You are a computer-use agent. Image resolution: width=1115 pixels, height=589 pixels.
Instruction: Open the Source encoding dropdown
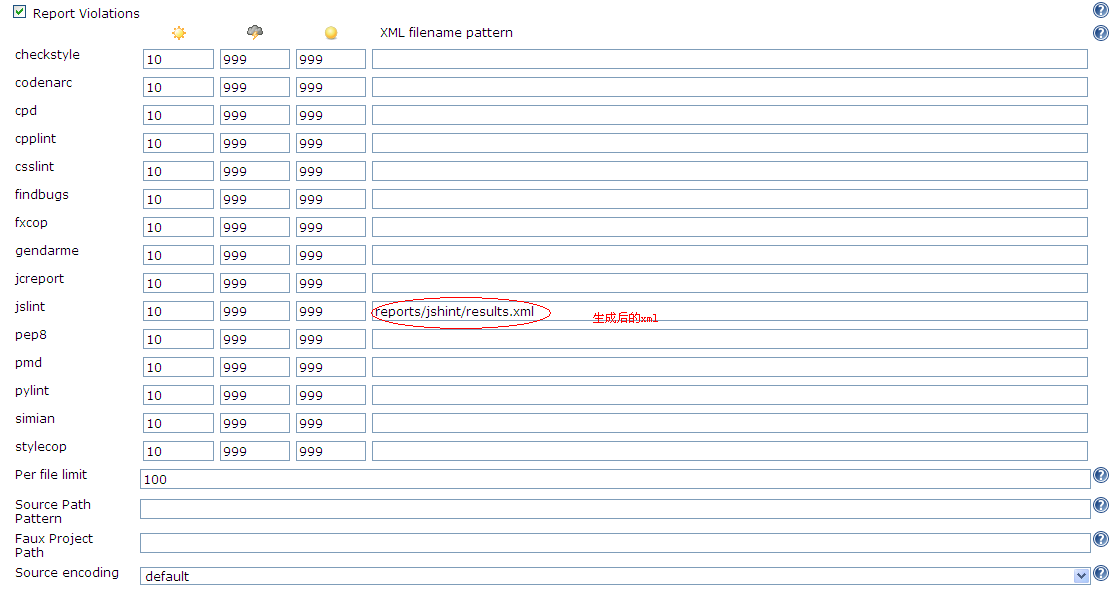pos(1081,576)
